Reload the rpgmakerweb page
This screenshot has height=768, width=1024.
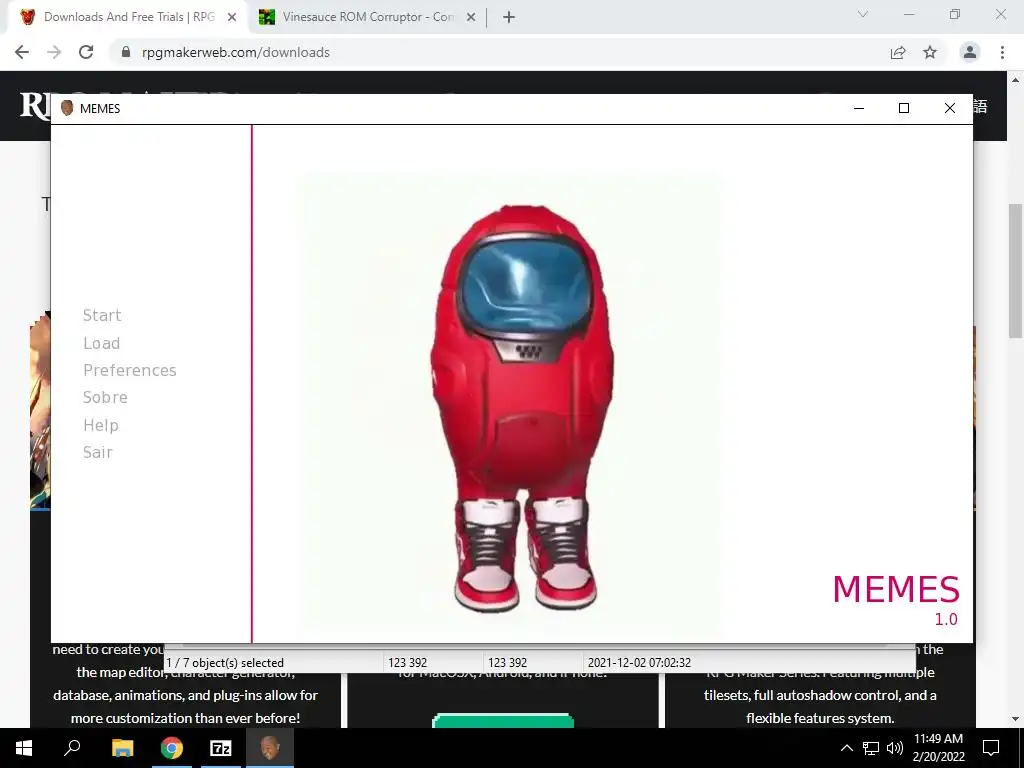pos(86,52)
